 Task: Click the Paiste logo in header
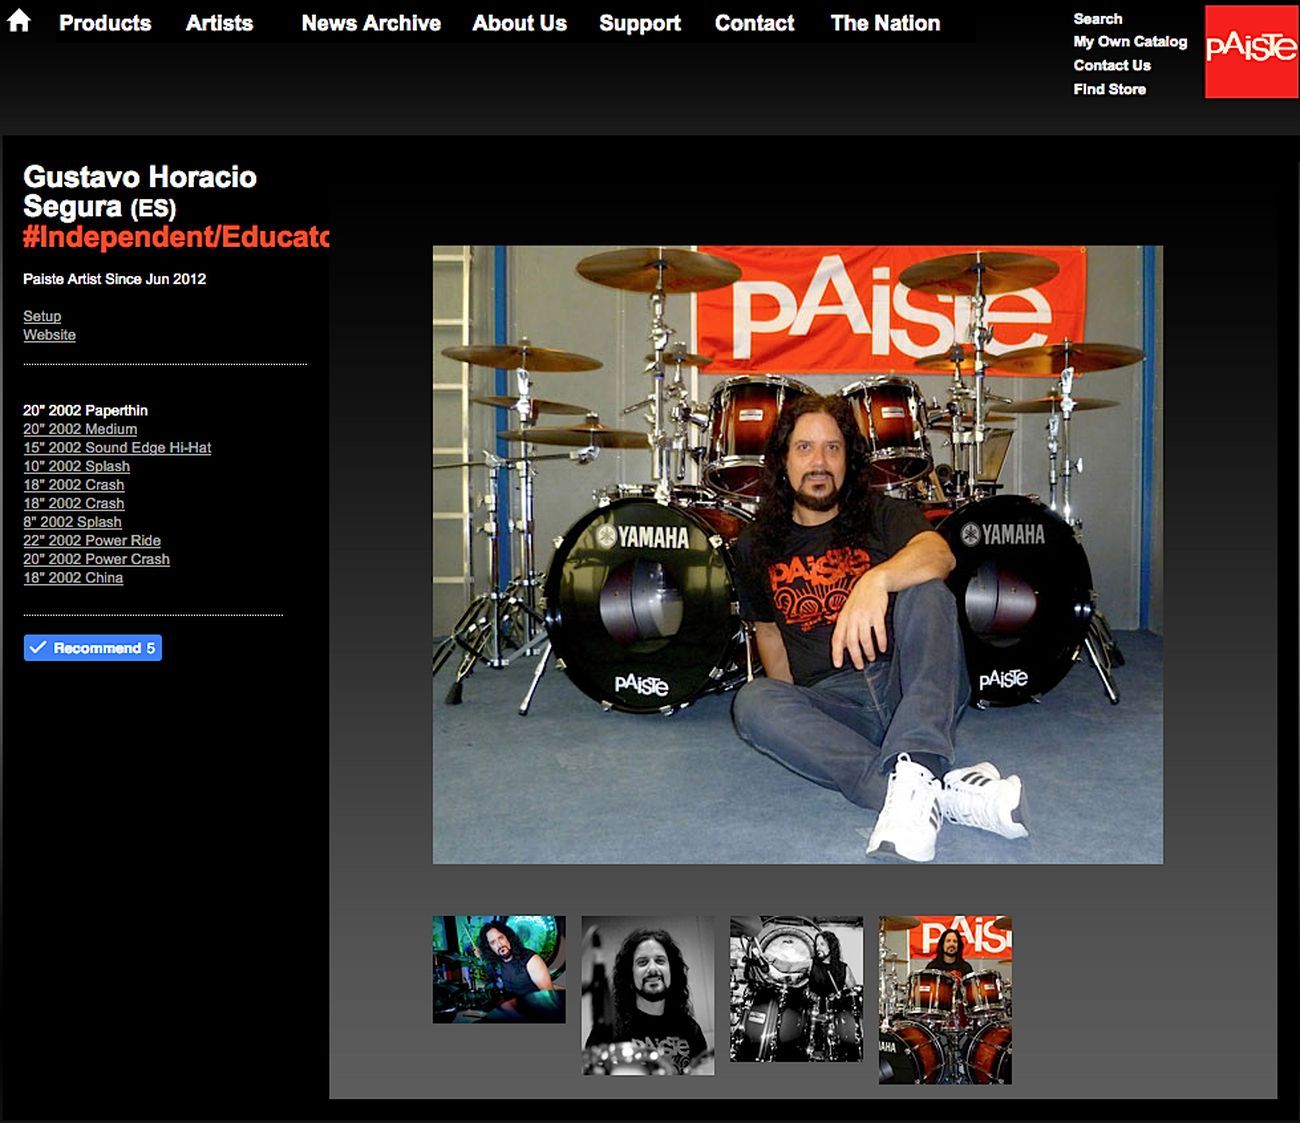pyautogui.click(x=1251, y=51)
